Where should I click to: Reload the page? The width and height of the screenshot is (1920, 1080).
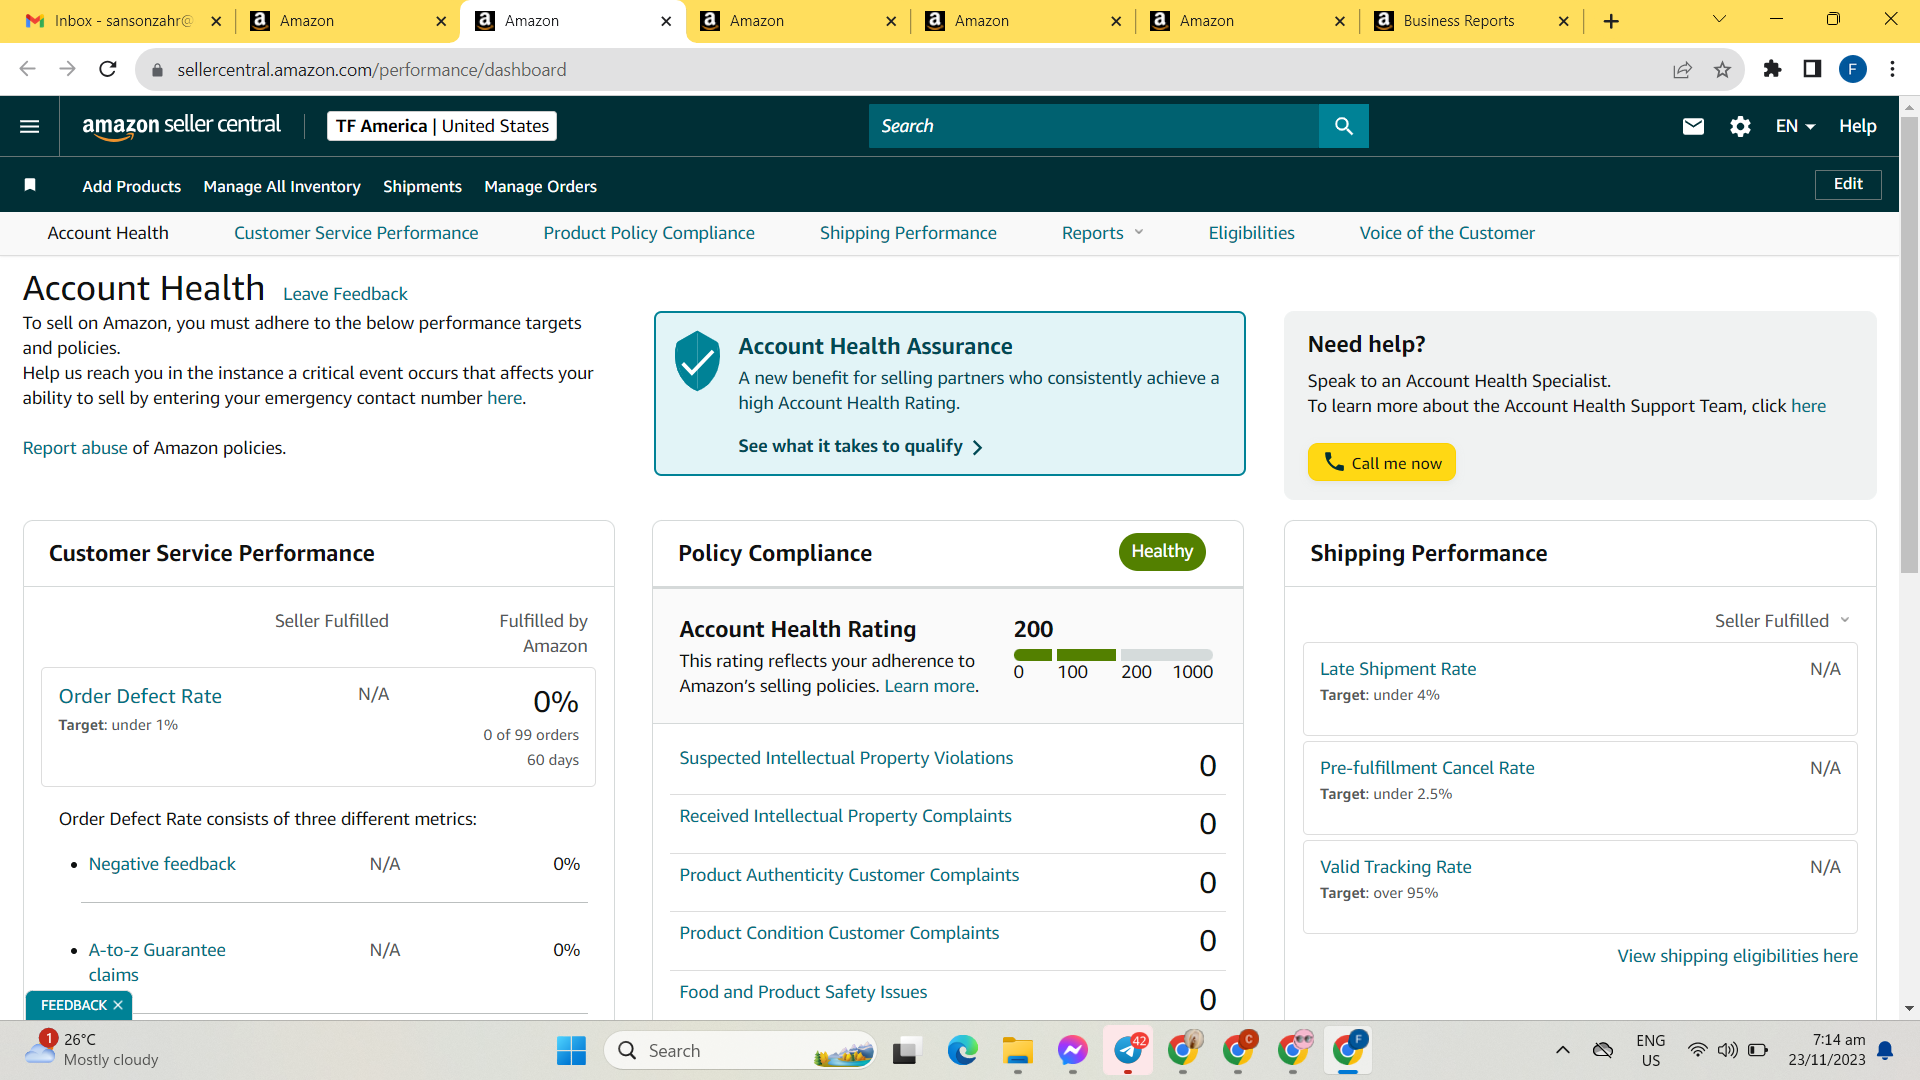[108, 69]
